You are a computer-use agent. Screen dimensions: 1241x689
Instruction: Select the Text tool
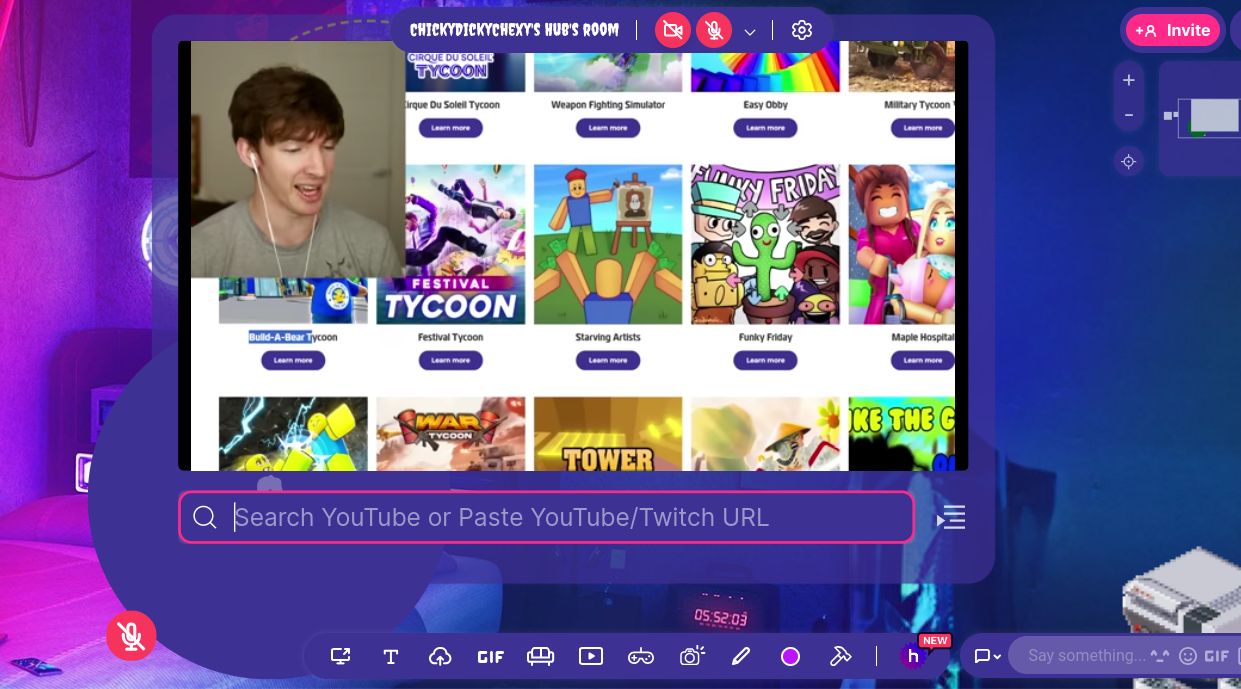(391, 657)
